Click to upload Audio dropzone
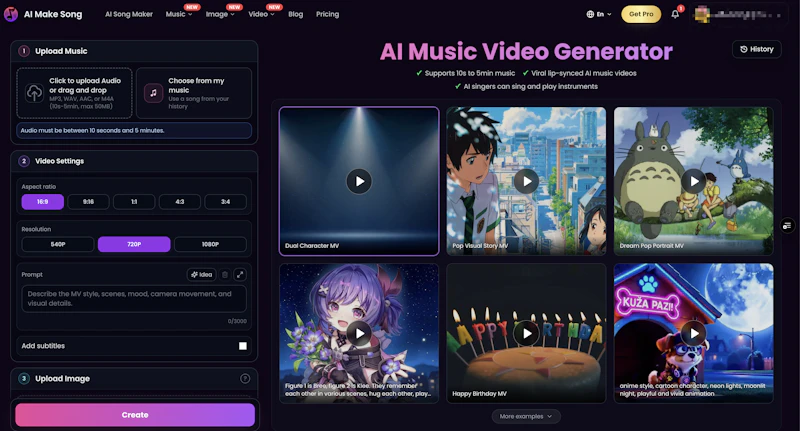Image resolution: width=800 pixels, height=431 pixels. [74, 93]
